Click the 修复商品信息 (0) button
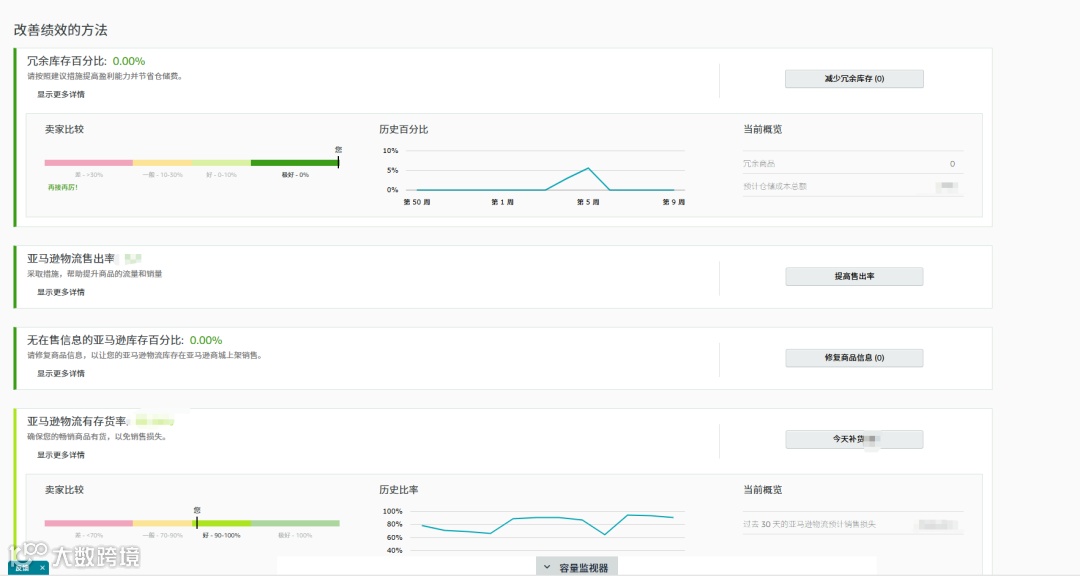The width and height of the screenshot is (1080, 576). (x=854, y=358)
